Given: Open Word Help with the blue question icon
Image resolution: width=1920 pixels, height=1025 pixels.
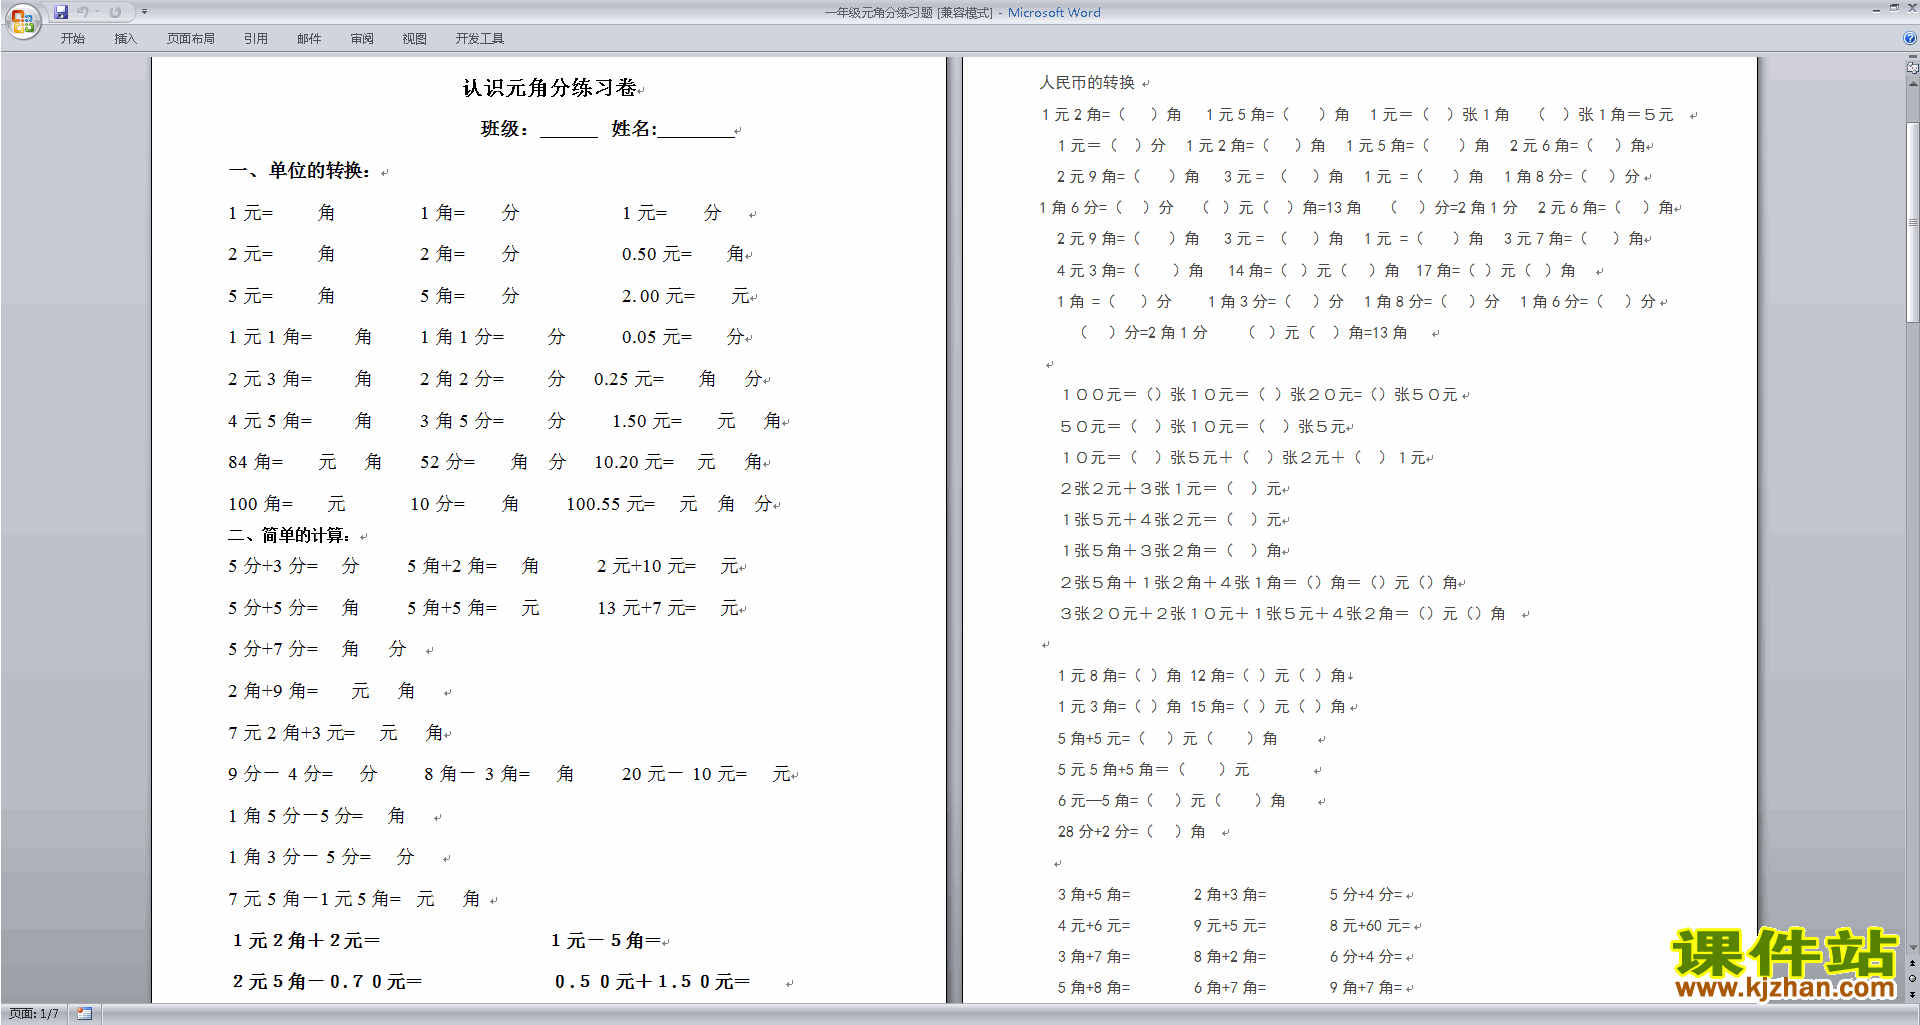Looking at the screenshot, I should tap(1910, 39).
